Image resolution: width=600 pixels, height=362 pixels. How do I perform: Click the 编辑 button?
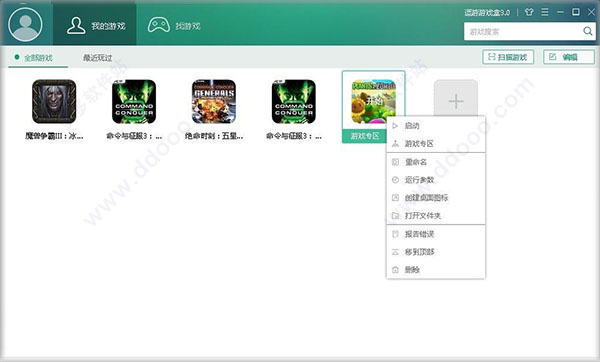point(569,57)
